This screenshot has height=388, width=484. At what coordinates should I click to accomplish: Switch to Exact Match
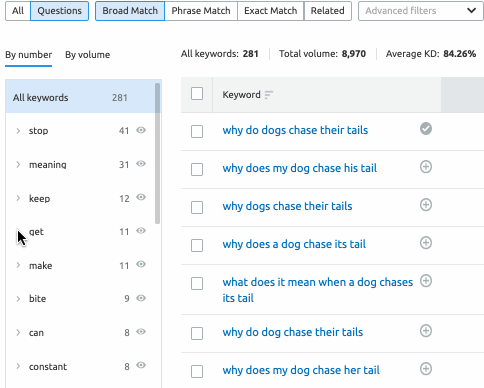click(x=271, y=11)
